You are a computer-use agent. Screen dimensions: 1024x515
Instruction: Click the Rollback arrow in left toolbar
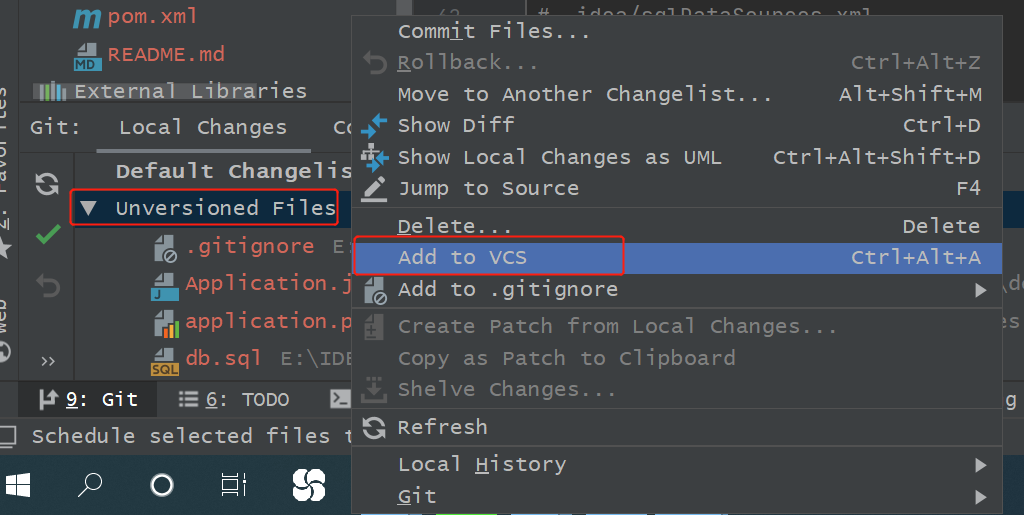click(x=47, y=286)
